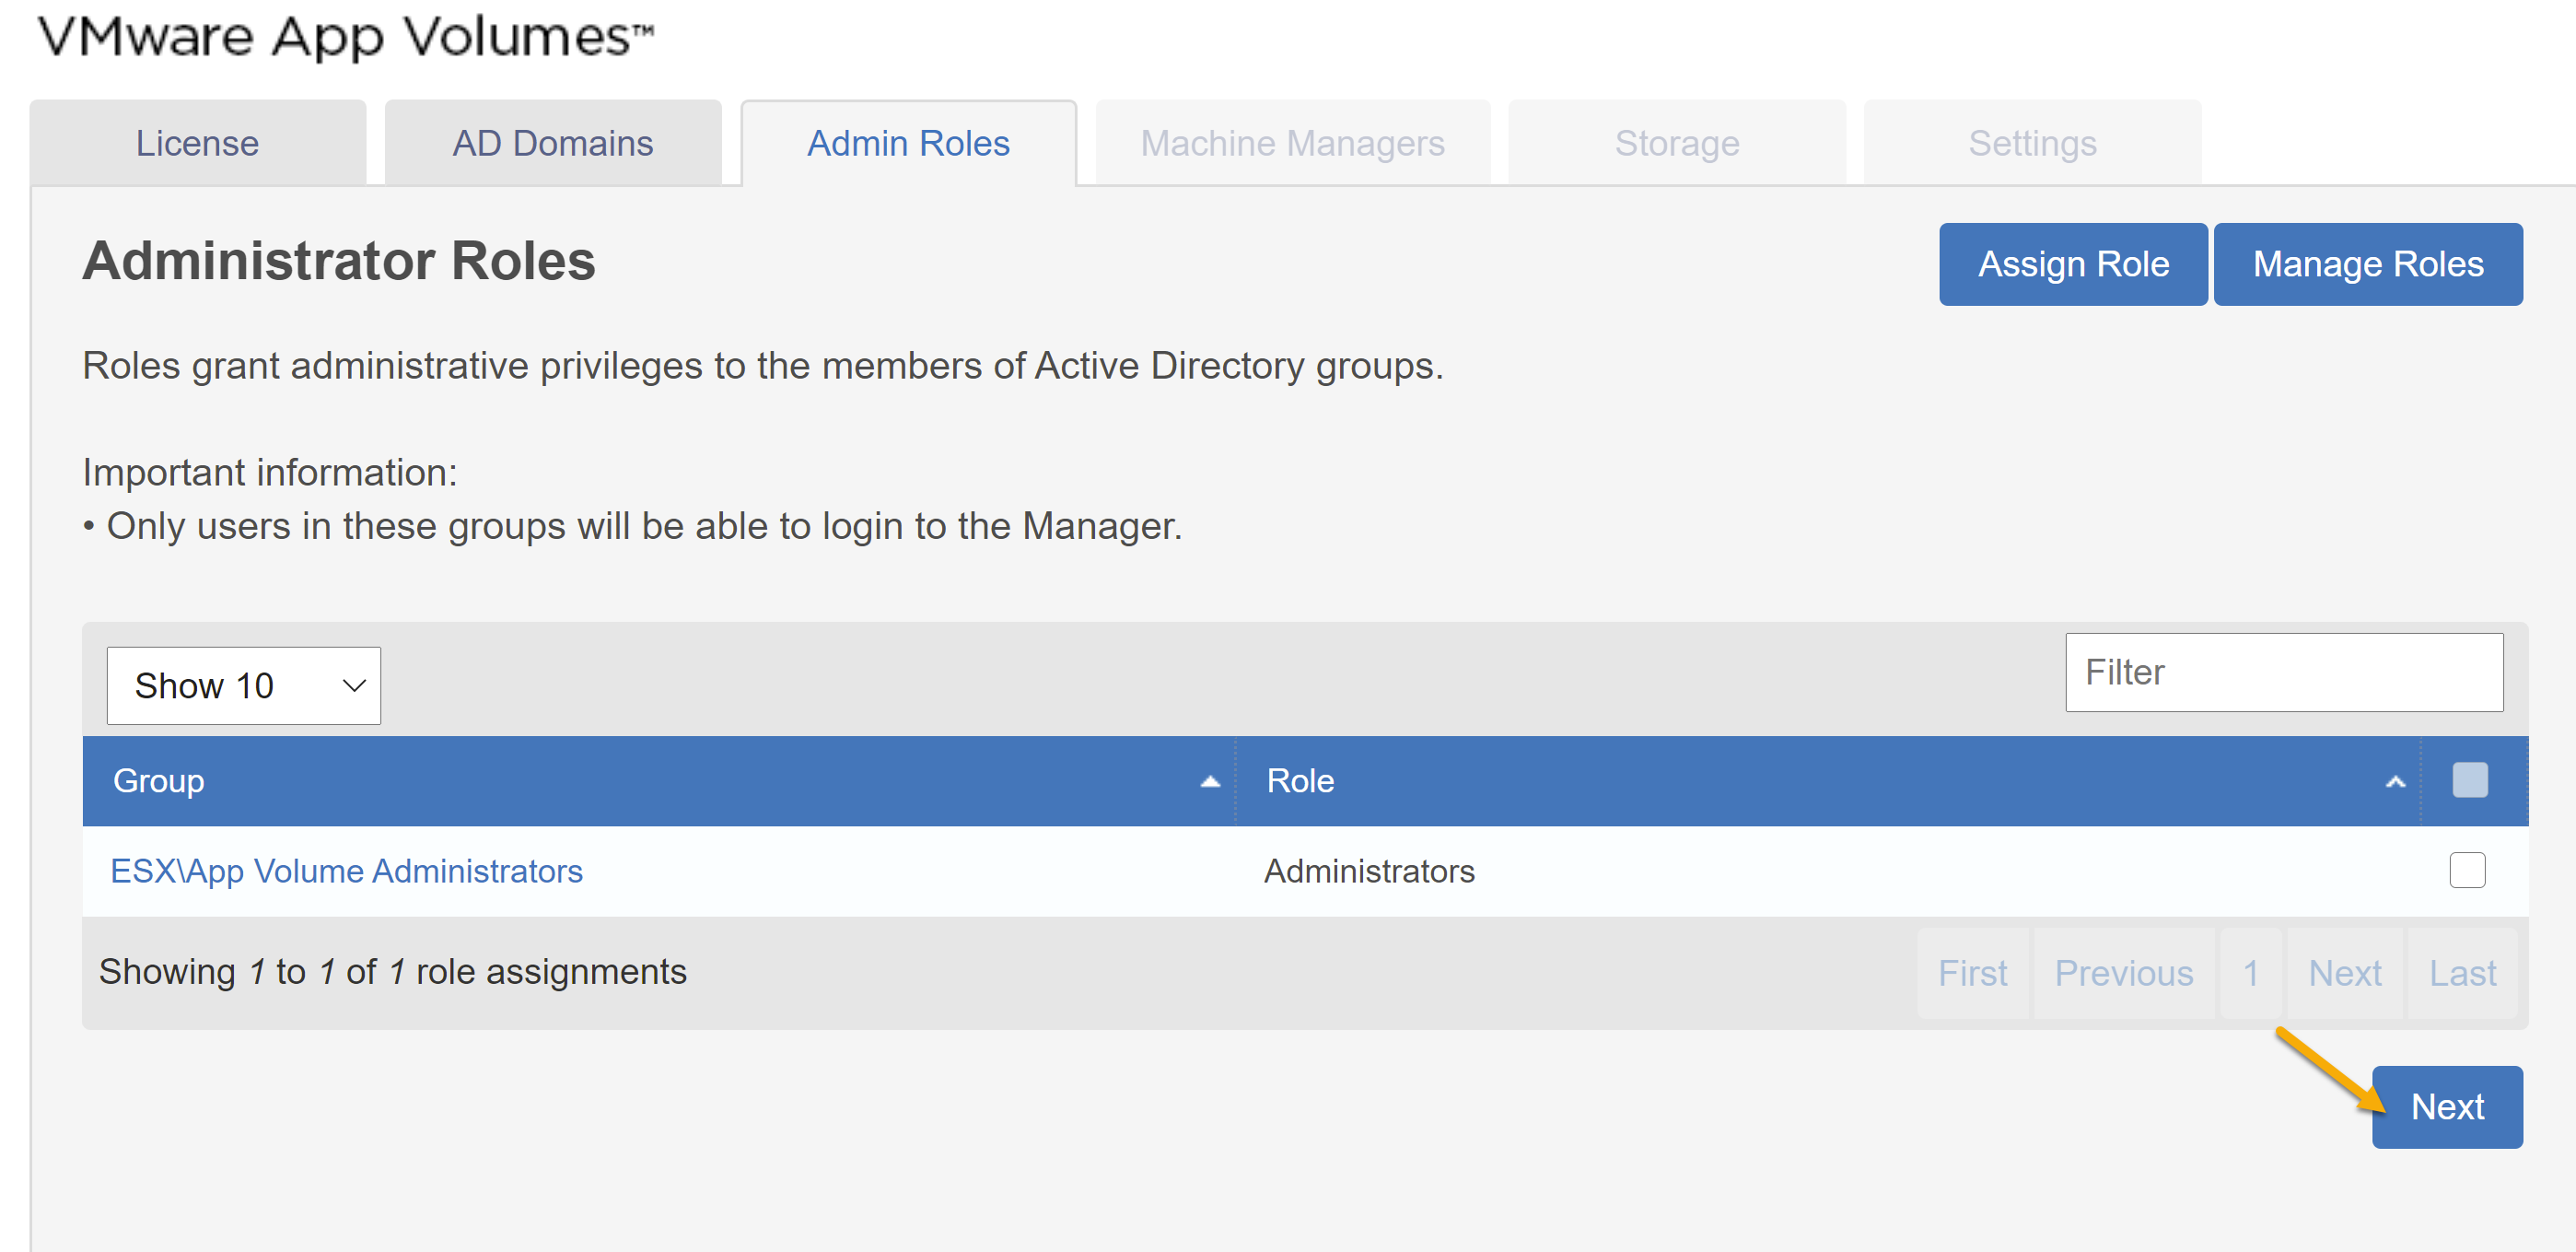Go to the First pagination page

pyautogui.click(x=1972, y=972)
